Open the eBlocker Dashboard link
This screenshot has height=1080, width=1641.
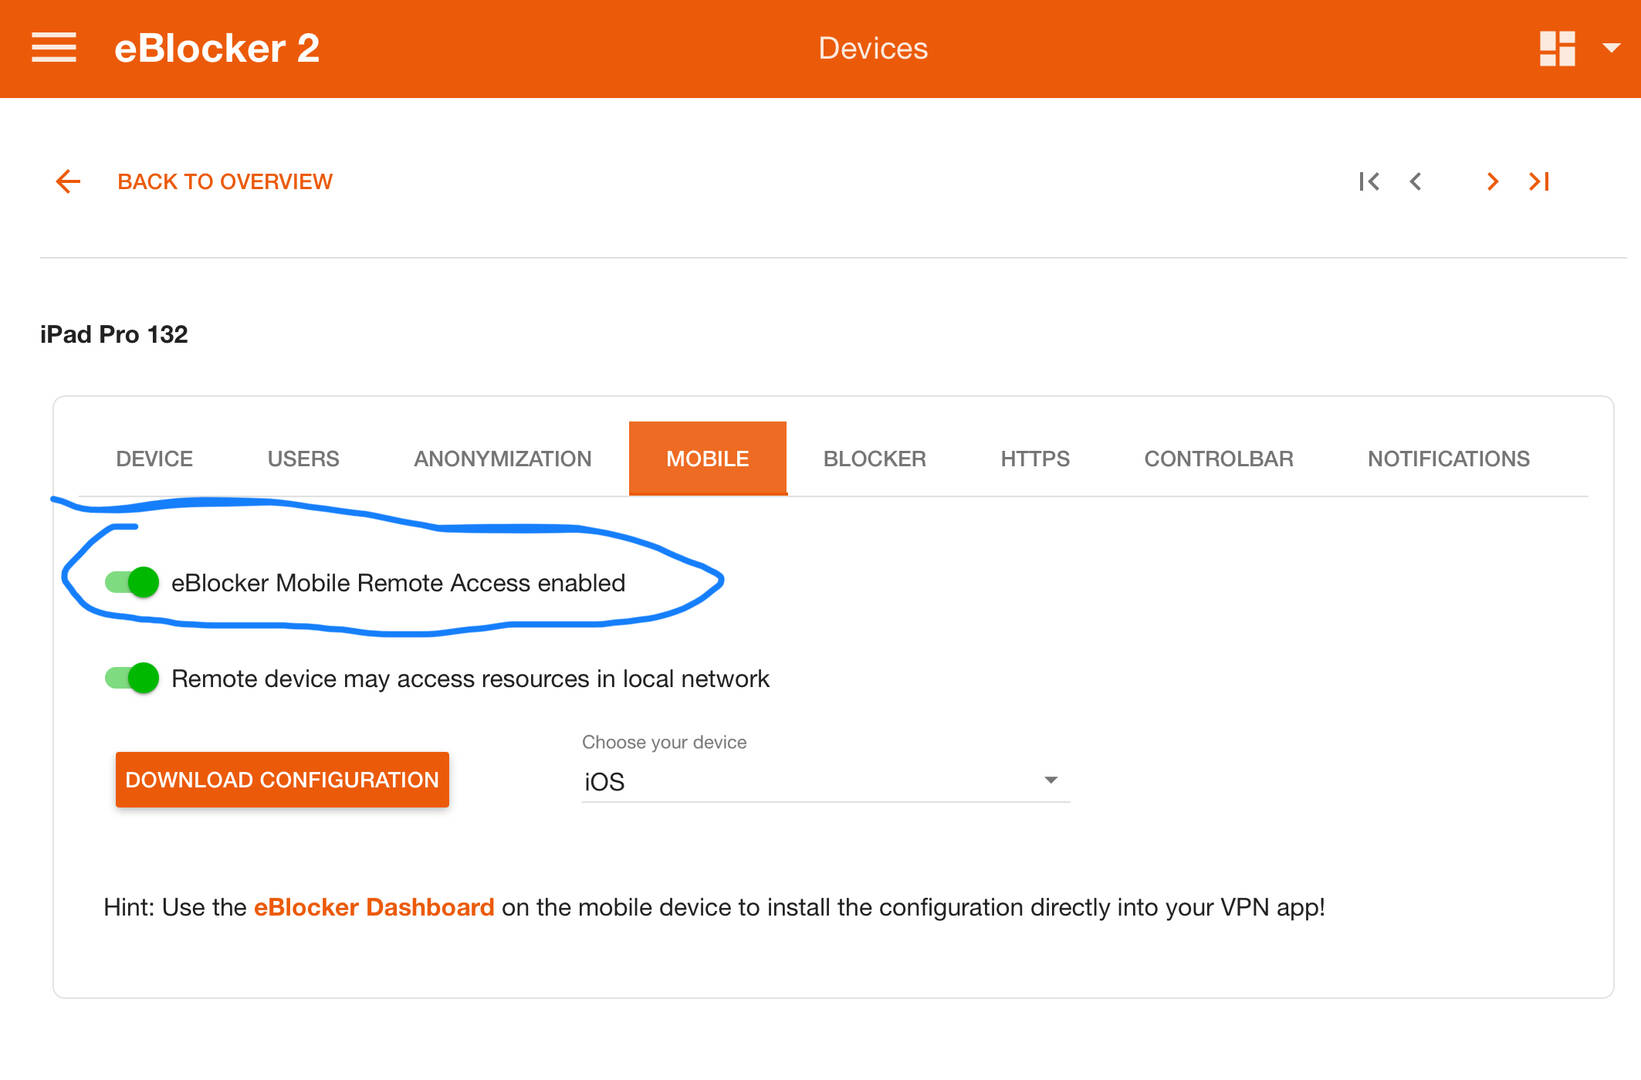coord(374,907)
